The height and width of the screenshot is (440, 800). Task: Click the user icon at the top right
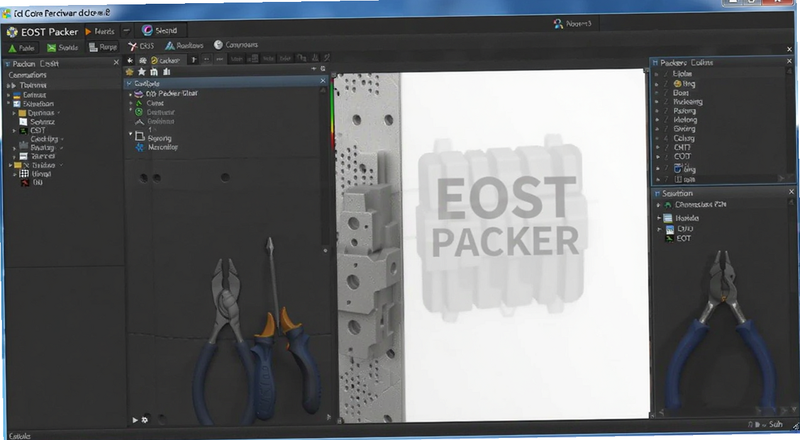(x=558, y=24)
